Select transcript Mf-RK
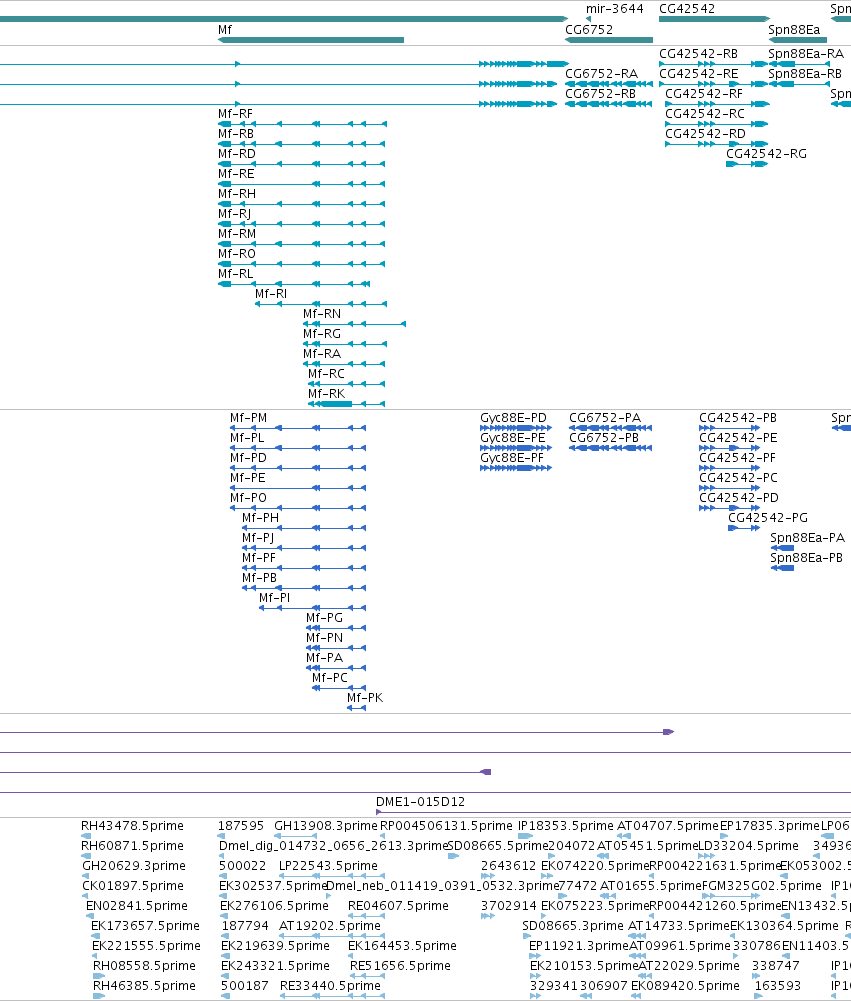The width and height of the screenshot is (851, 1001). point(326,394)
